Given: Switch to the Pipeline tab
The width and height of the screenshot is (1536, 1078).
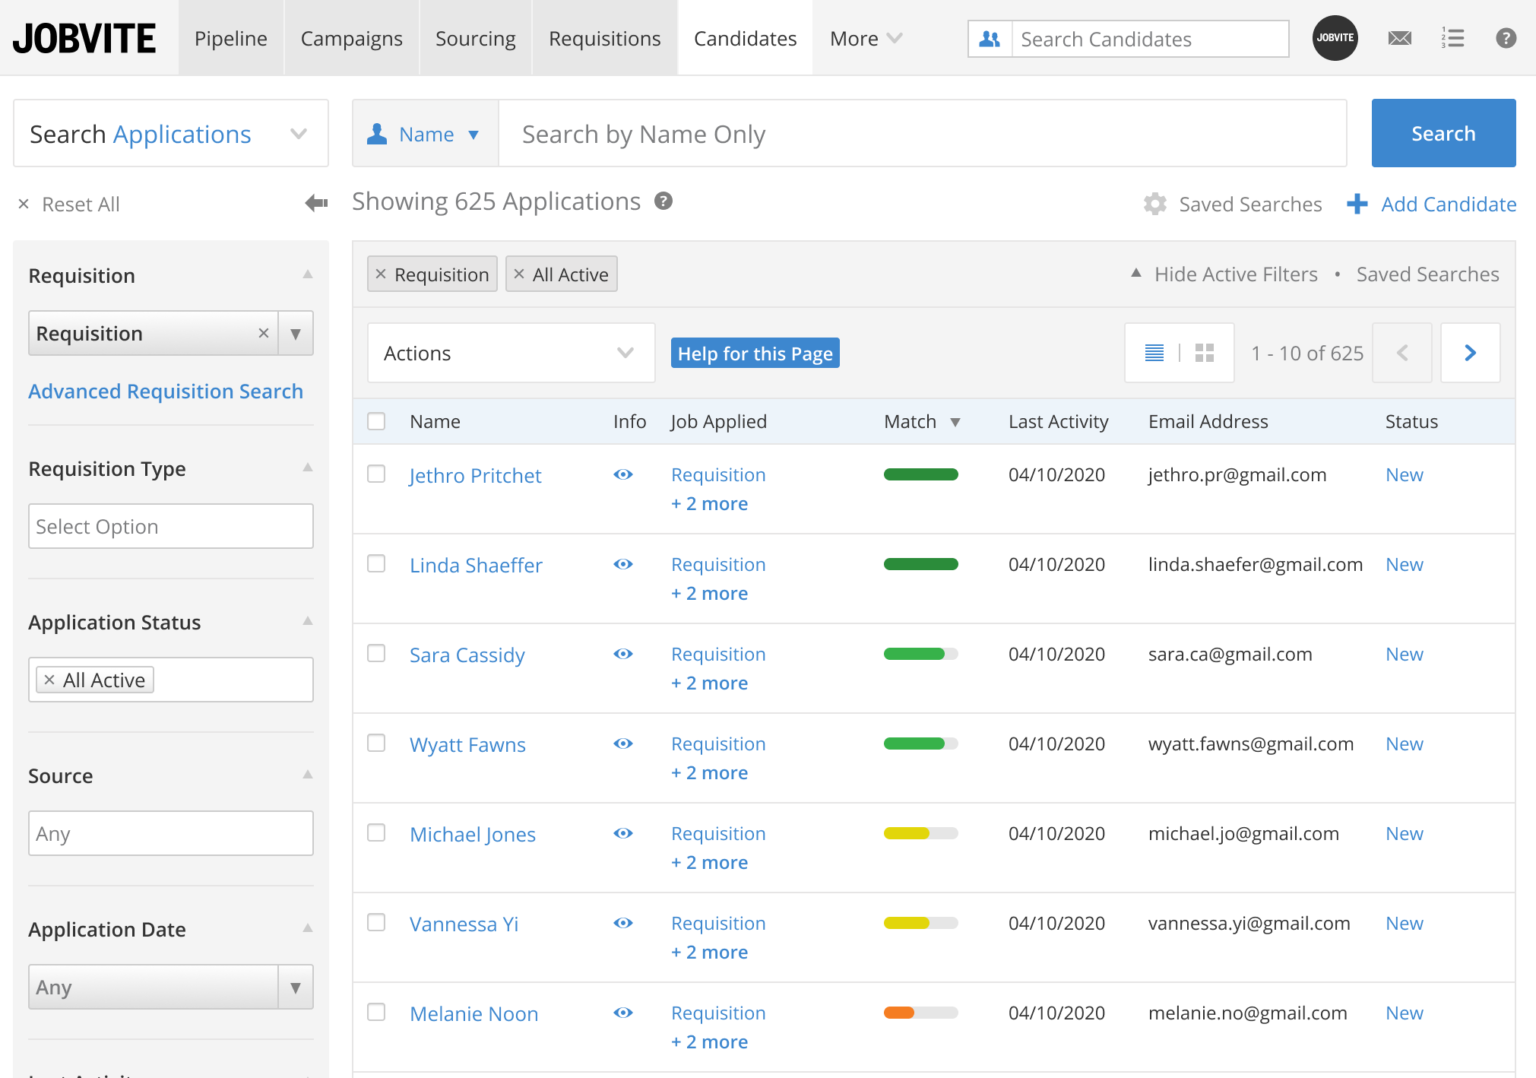Looking at the screenshot, I should click(231, 38).
